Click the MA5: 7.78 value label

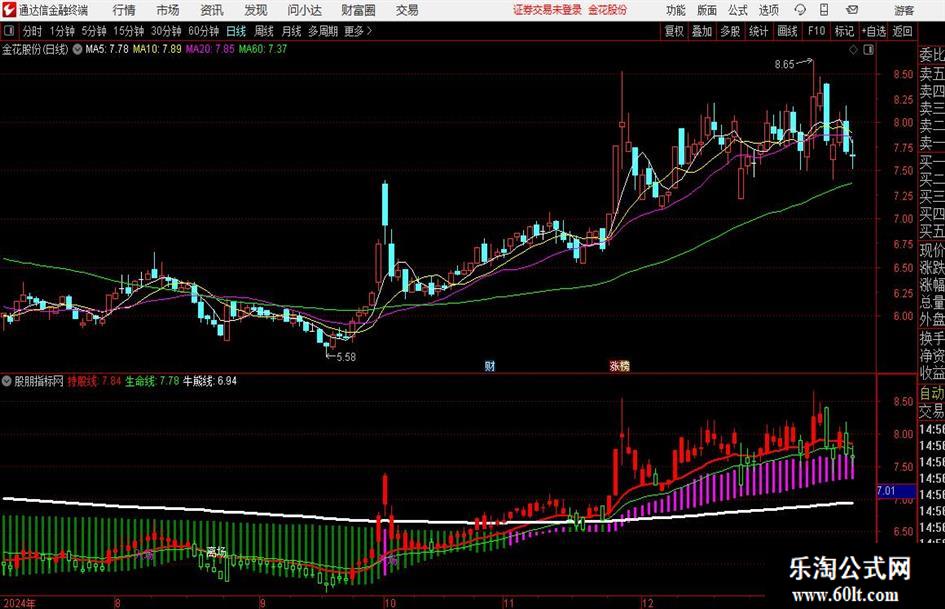pos(107,49)
